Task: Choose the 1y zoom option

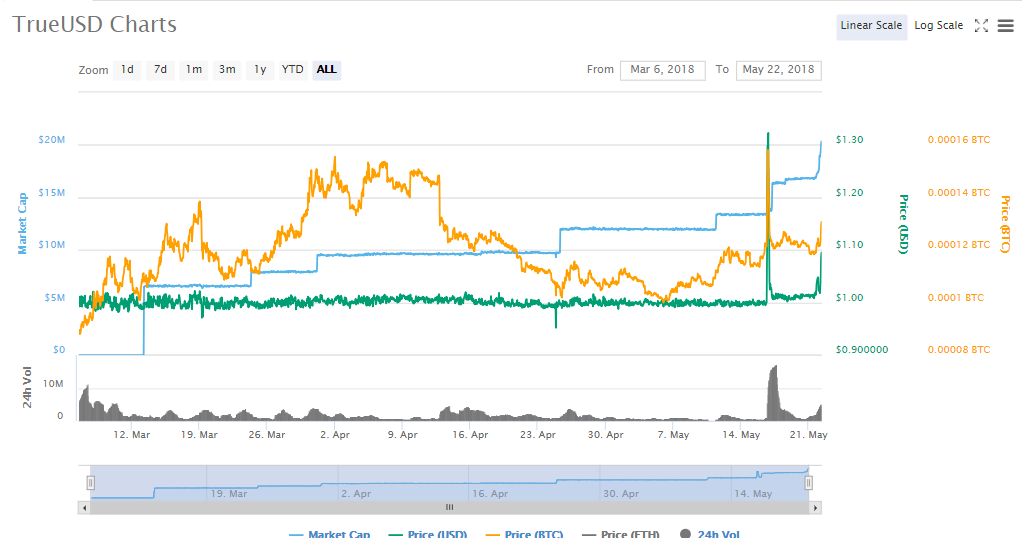Action: click(260, 70)
